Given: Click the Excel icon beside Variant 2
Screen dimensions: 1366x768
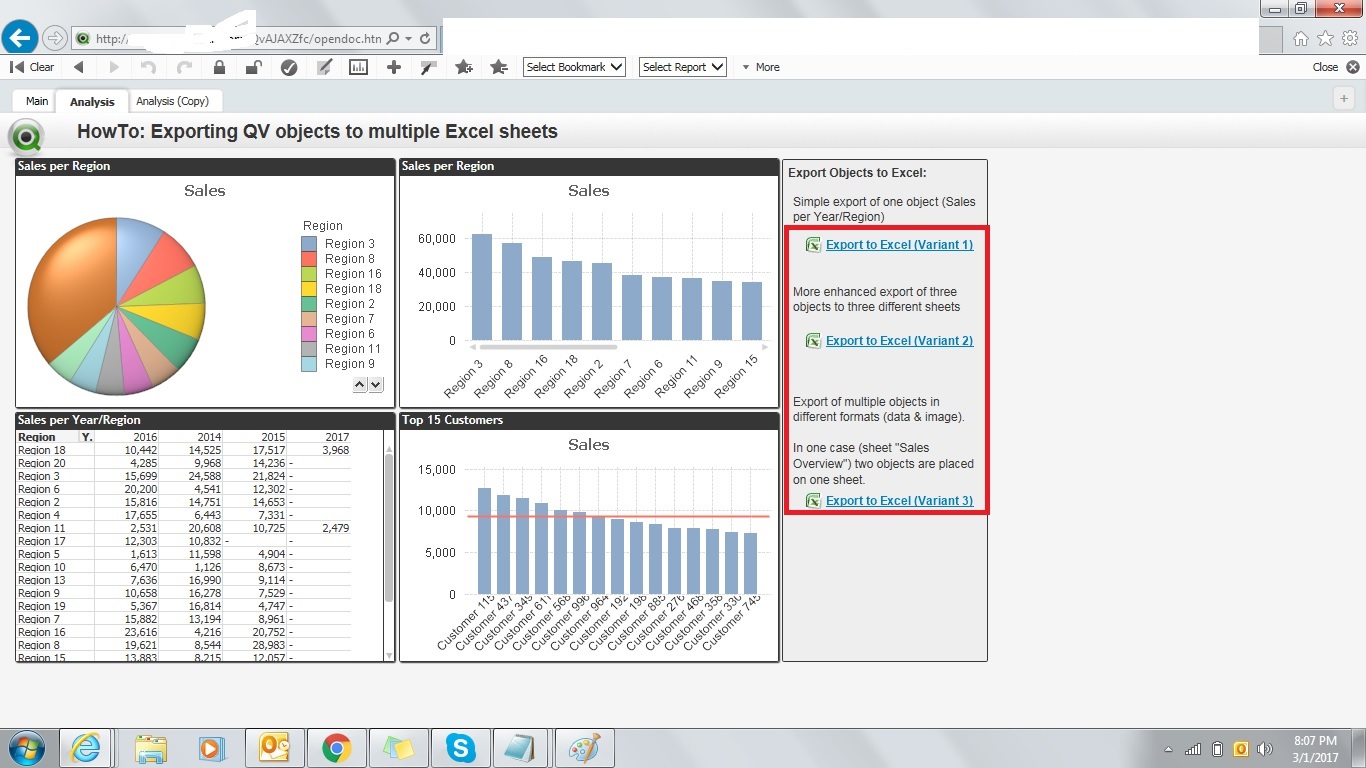Looking at the screenshot, I should pos(813,341).
